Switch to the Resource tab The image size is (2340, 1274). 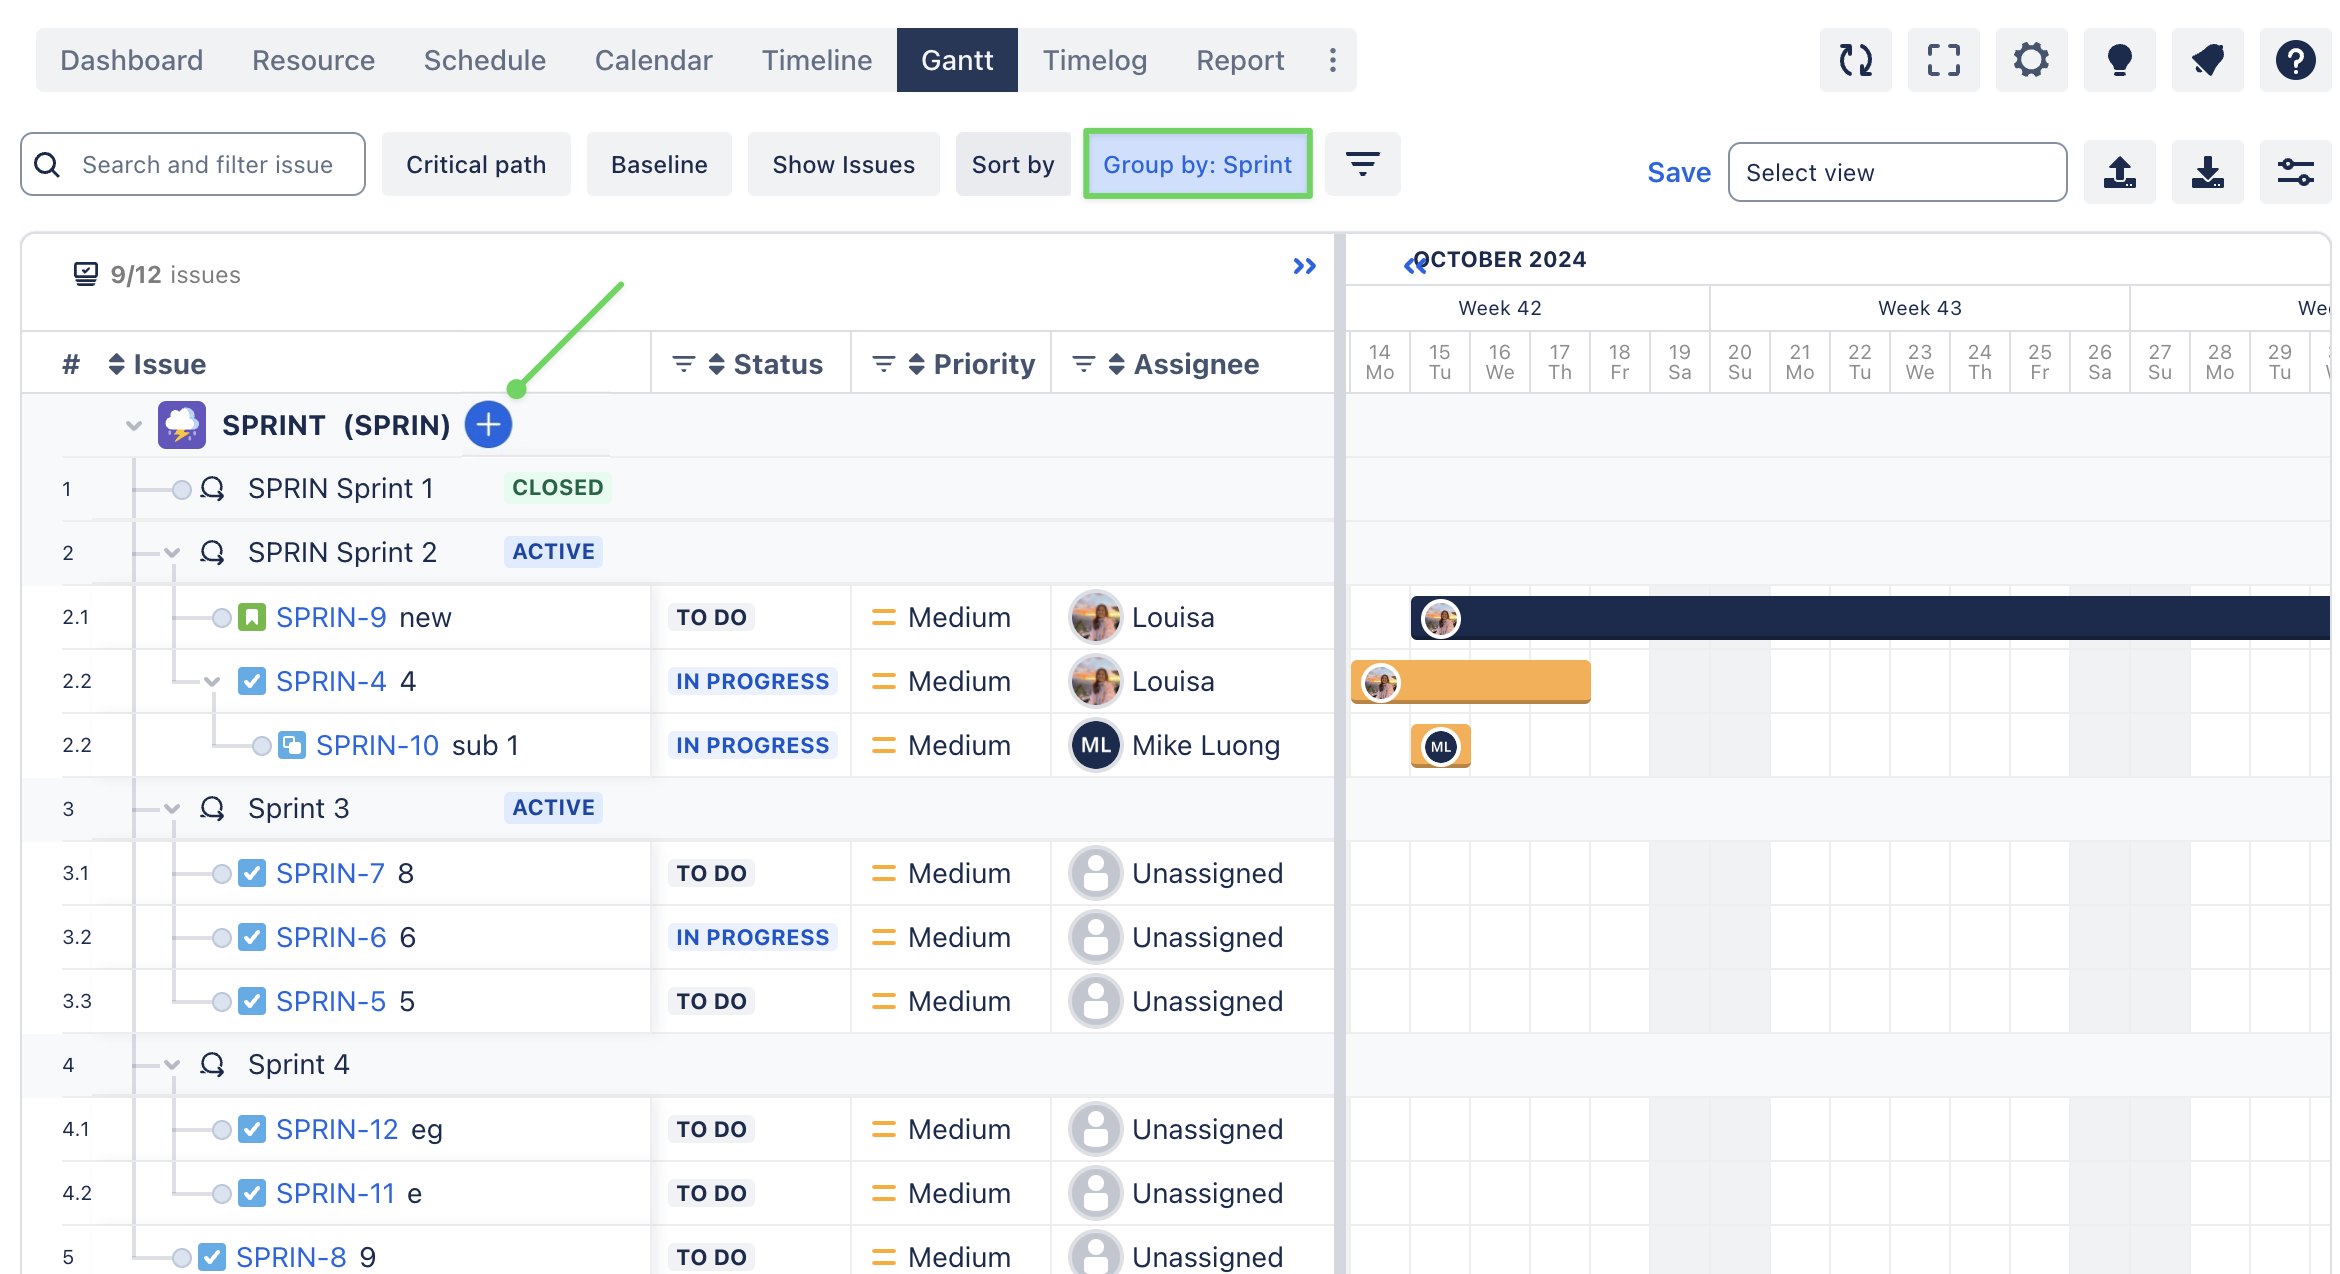[x=313, y=60]
